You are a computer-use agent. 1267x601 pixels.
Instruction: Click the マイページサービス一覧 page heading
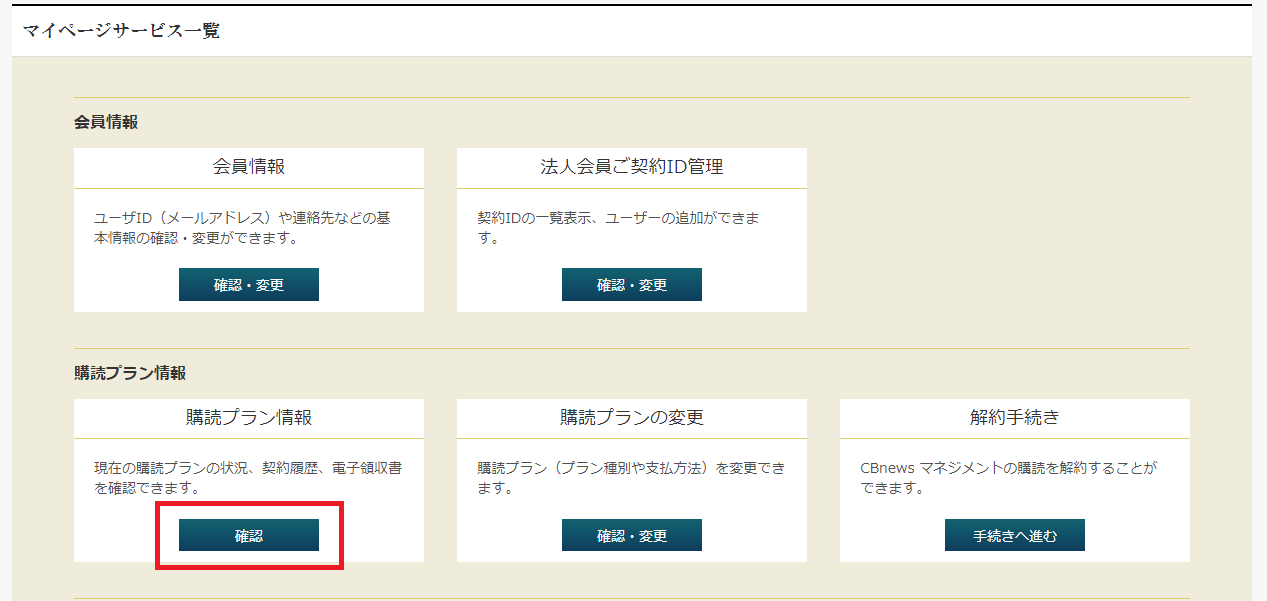click(x=121, y=31)
